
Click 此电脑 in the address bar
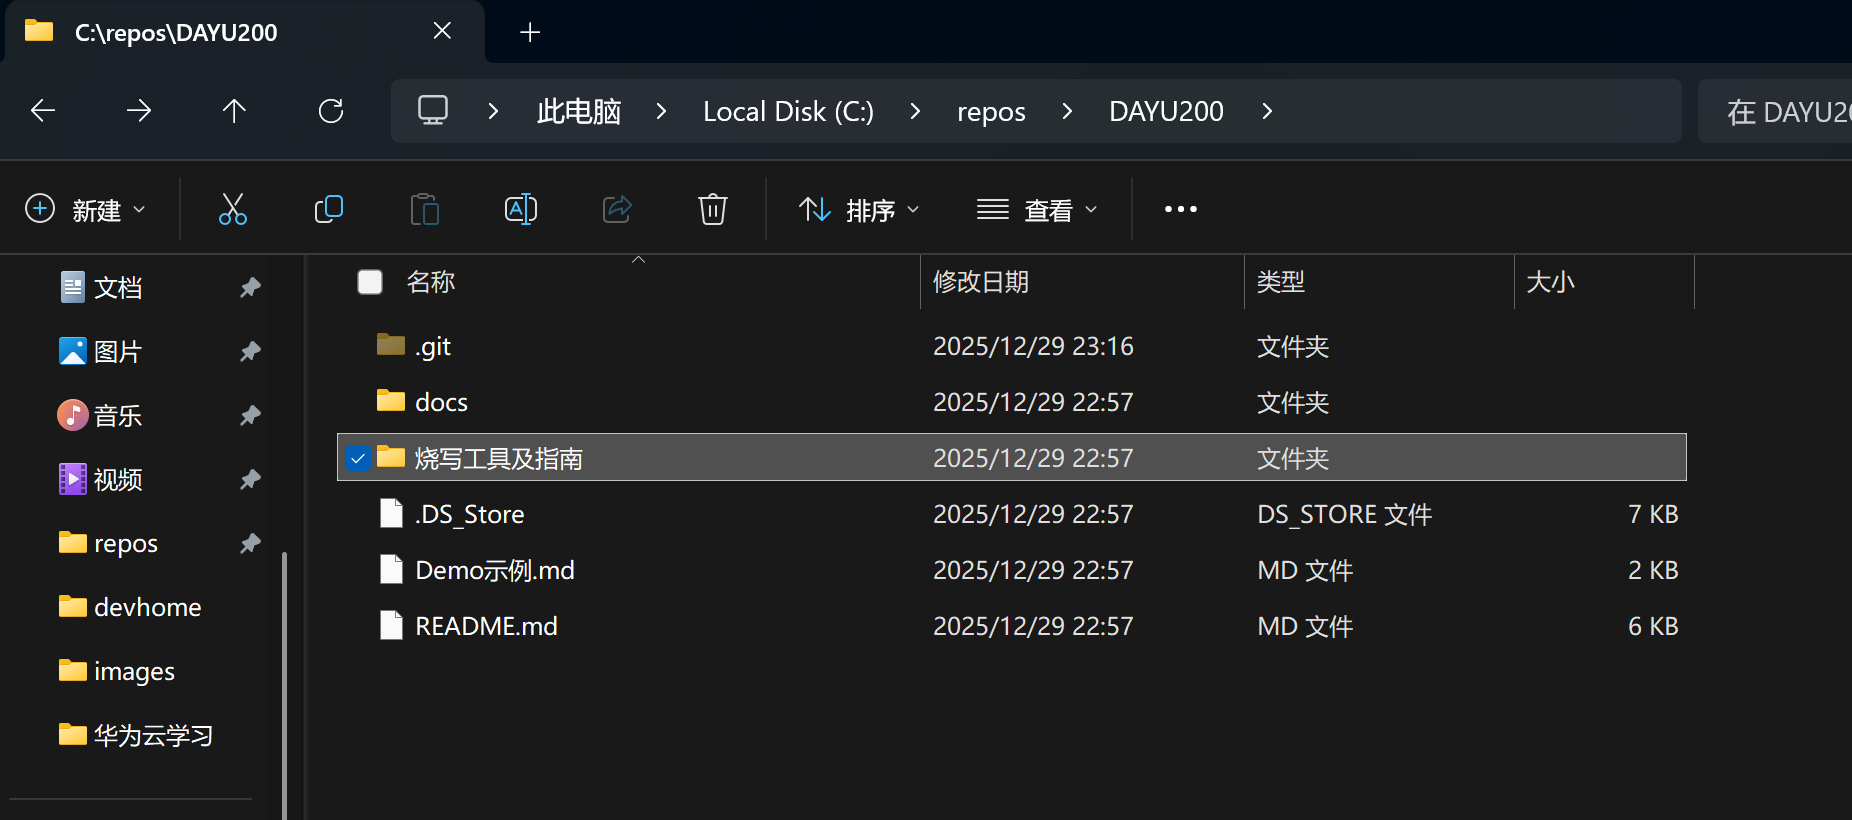pyautogui.click(x=579, y=111)
